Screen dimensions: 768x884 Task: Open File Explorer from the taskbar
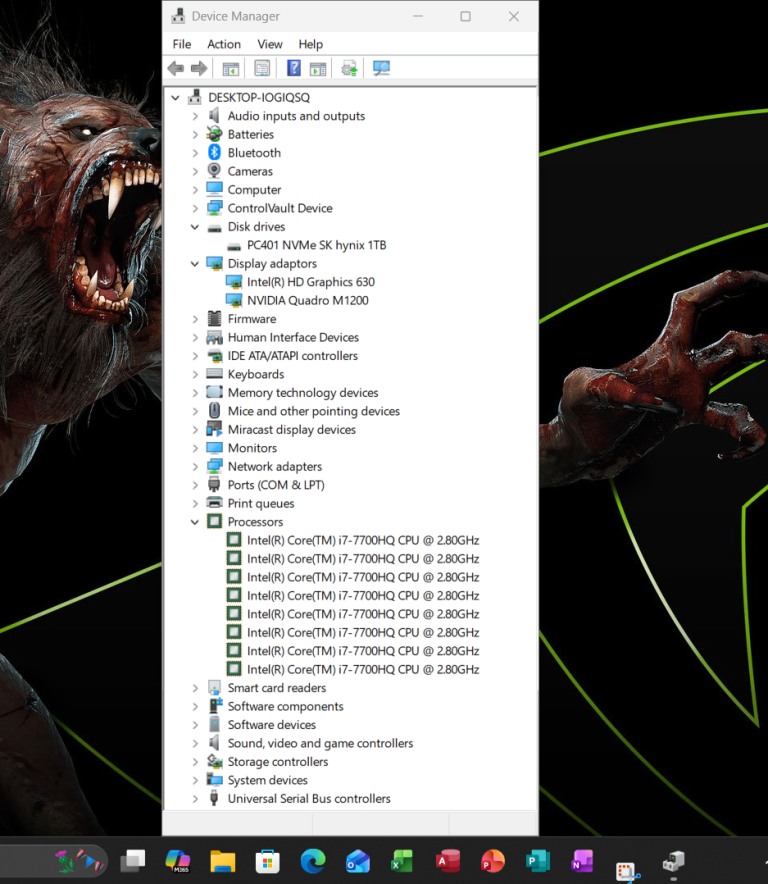pyautogui.click(x=222, y=861)
